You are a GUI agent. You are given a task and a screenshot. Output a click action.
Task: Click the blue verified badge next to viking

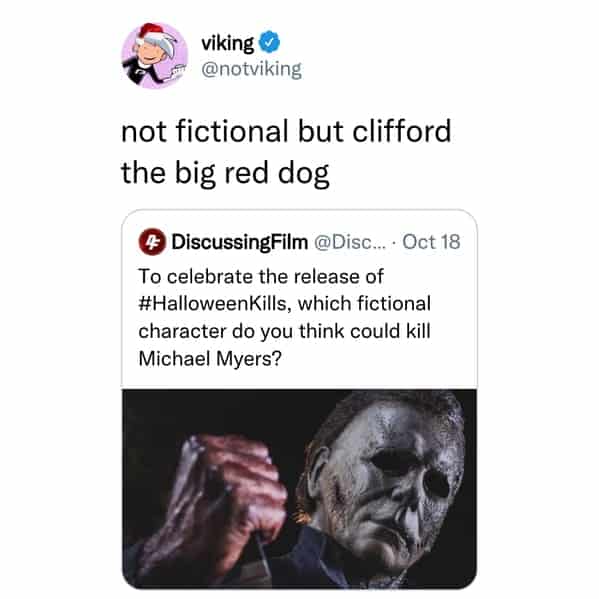coord(270,42)
